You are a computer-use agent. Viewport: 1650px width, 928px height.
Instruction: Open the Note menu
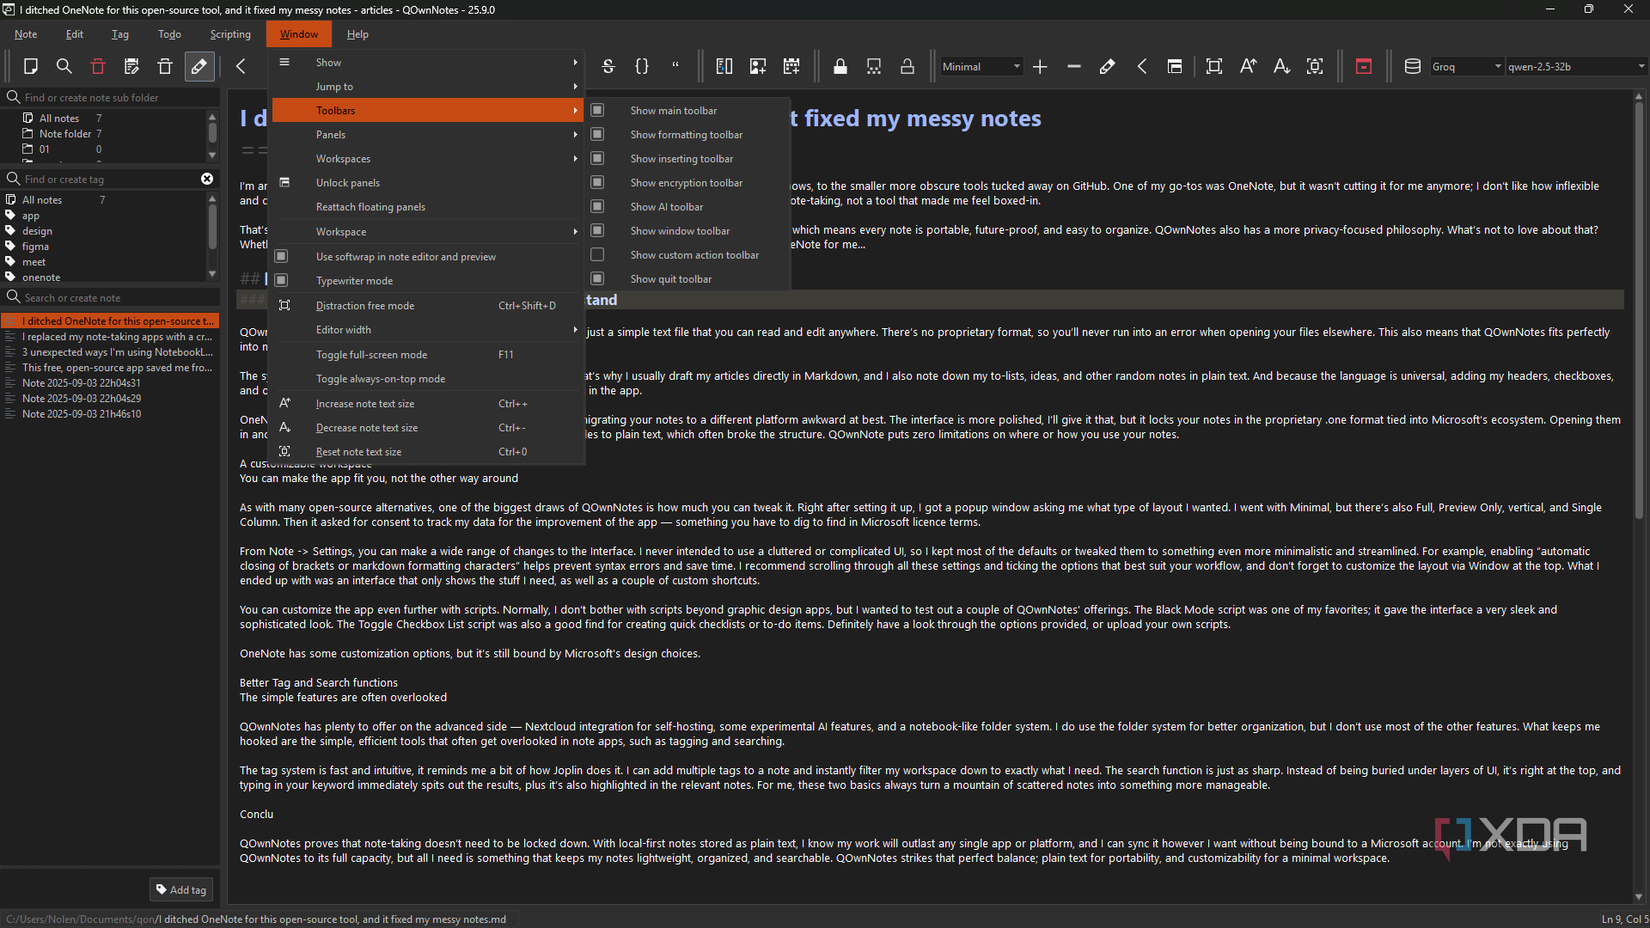(26, 34)
